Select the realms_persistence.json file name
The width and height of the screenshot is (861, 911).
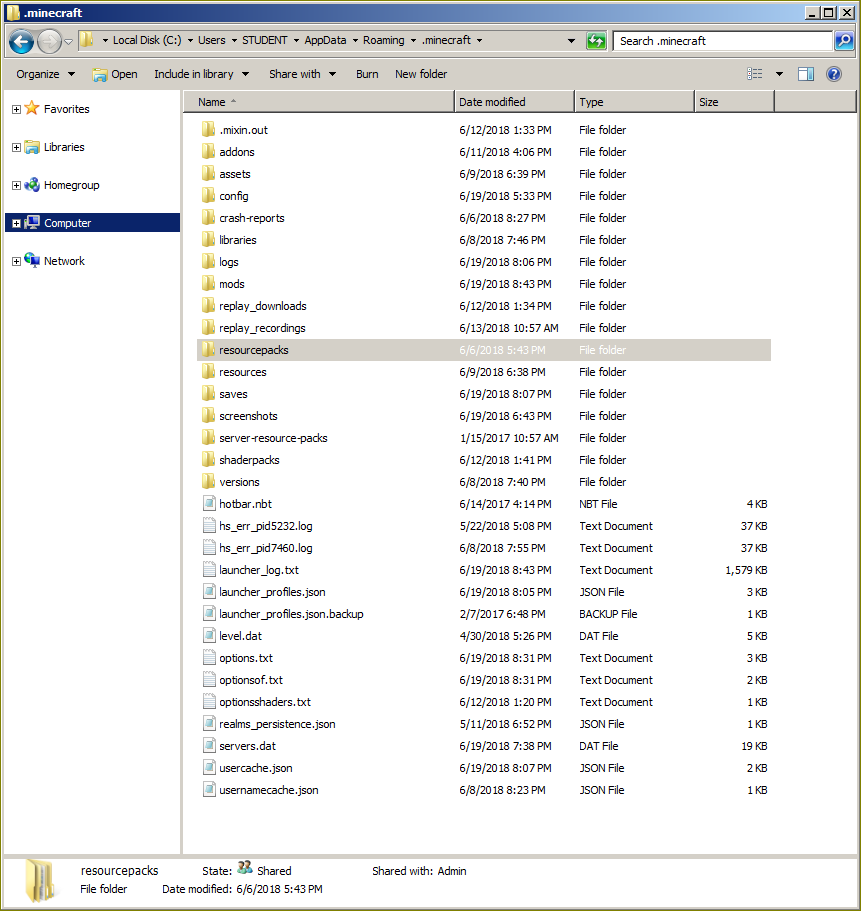point(277,724)
